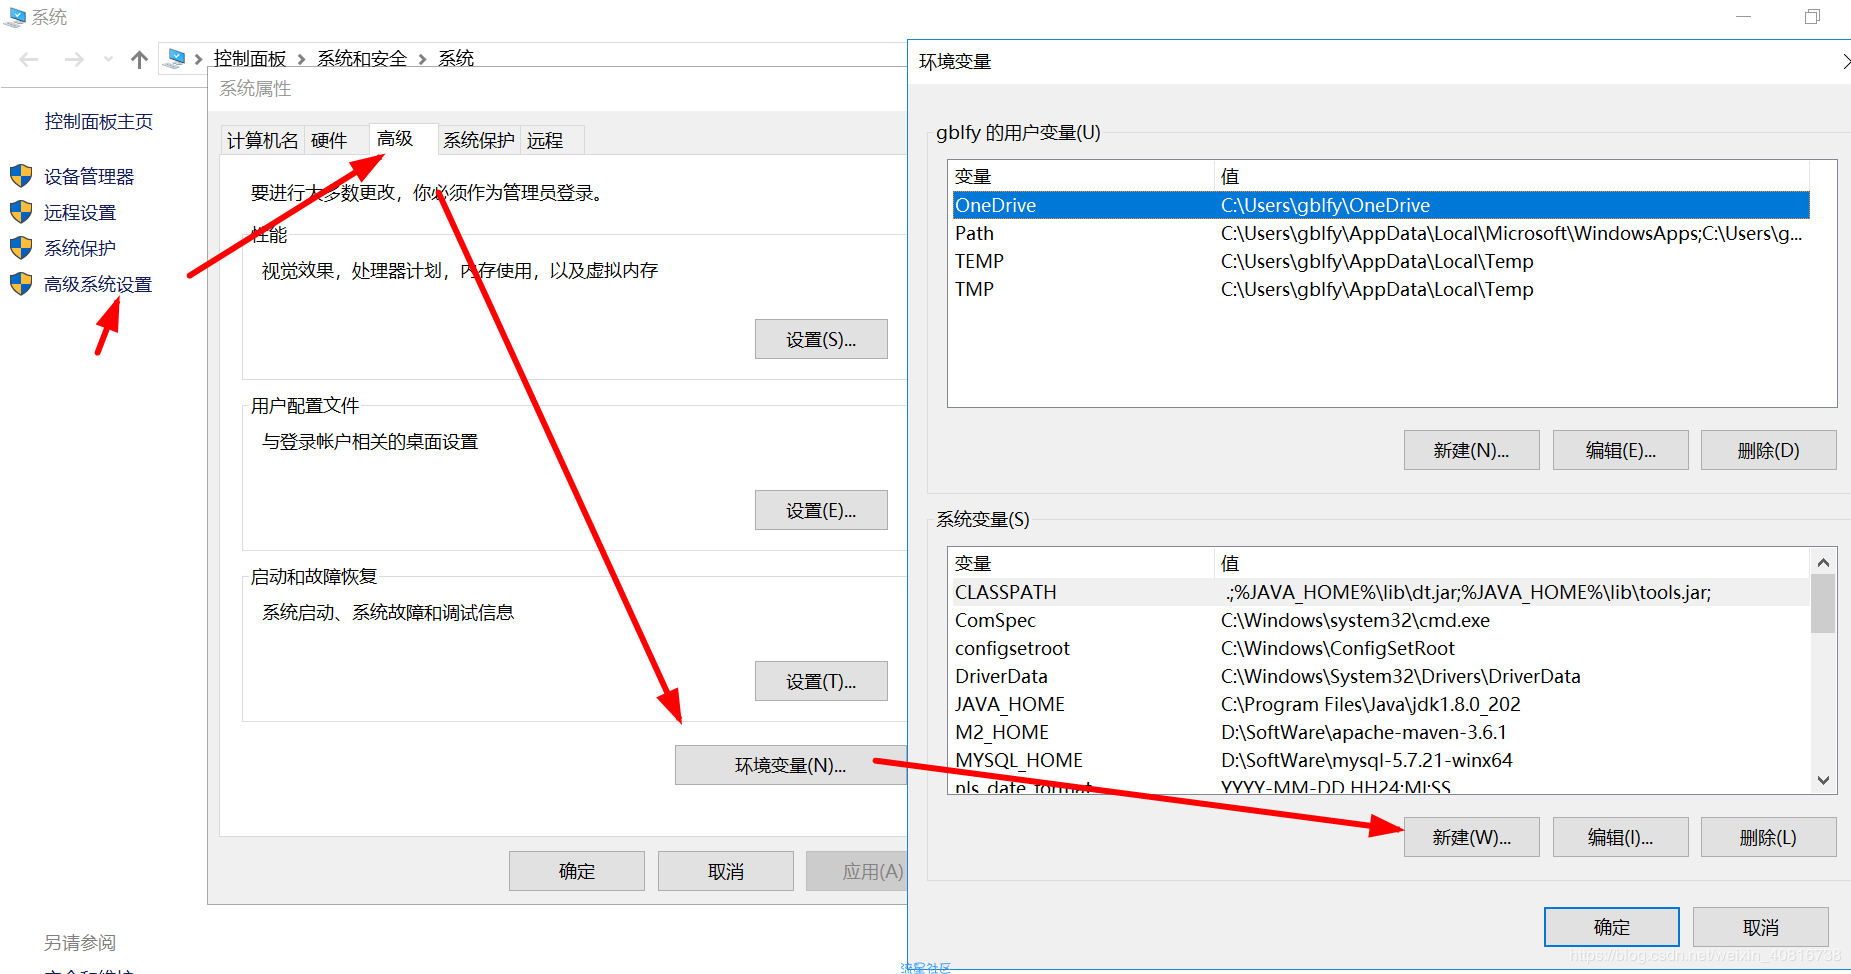Click the shield icon beside 设备管理器

(21, 176)
